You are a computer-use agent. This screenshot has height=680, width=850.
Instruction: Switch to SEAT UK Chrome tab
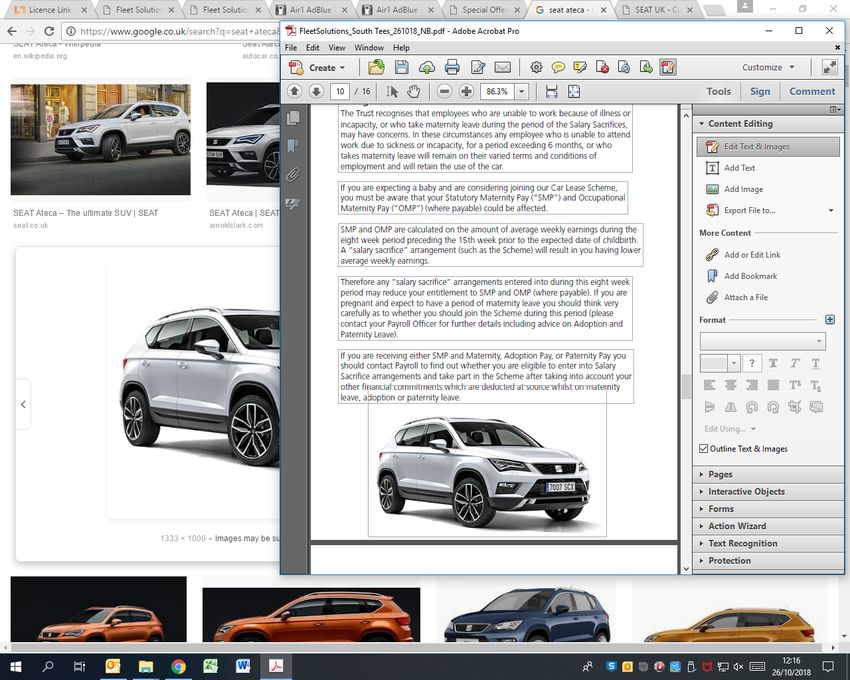coord(657,10)
